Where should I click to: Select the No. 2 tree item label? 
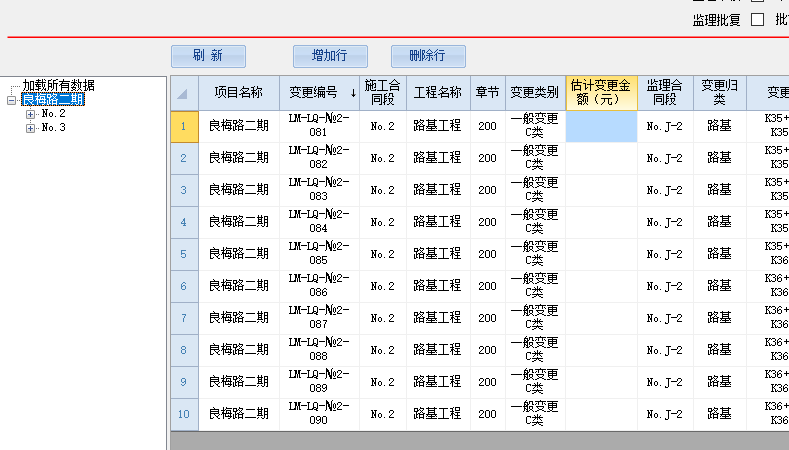click(53, 114)
